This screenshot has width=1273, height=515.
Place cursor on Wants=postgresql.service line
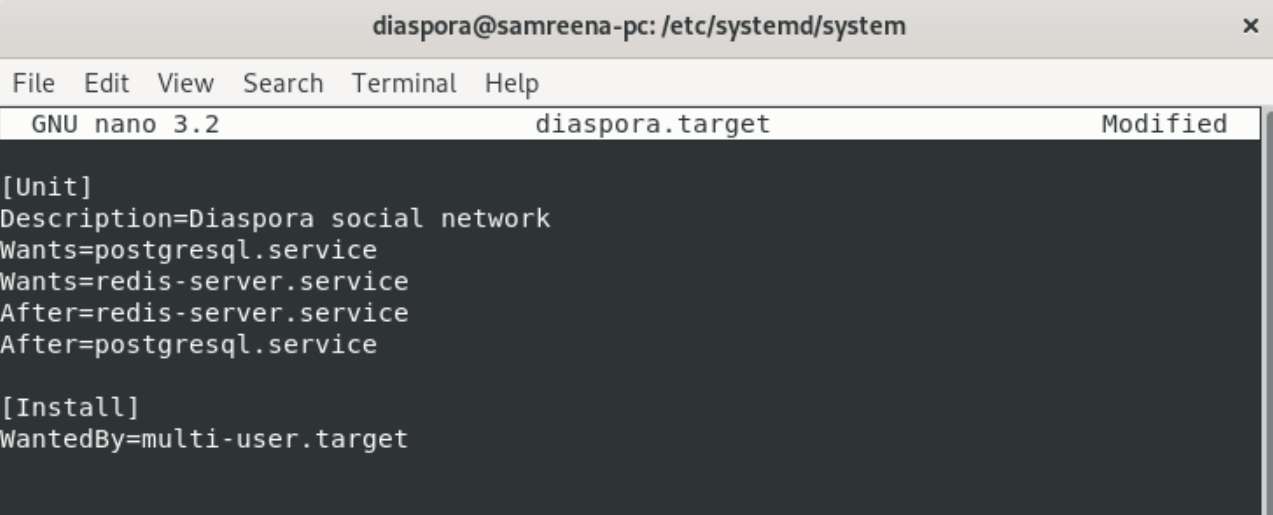tap(189, 250)
